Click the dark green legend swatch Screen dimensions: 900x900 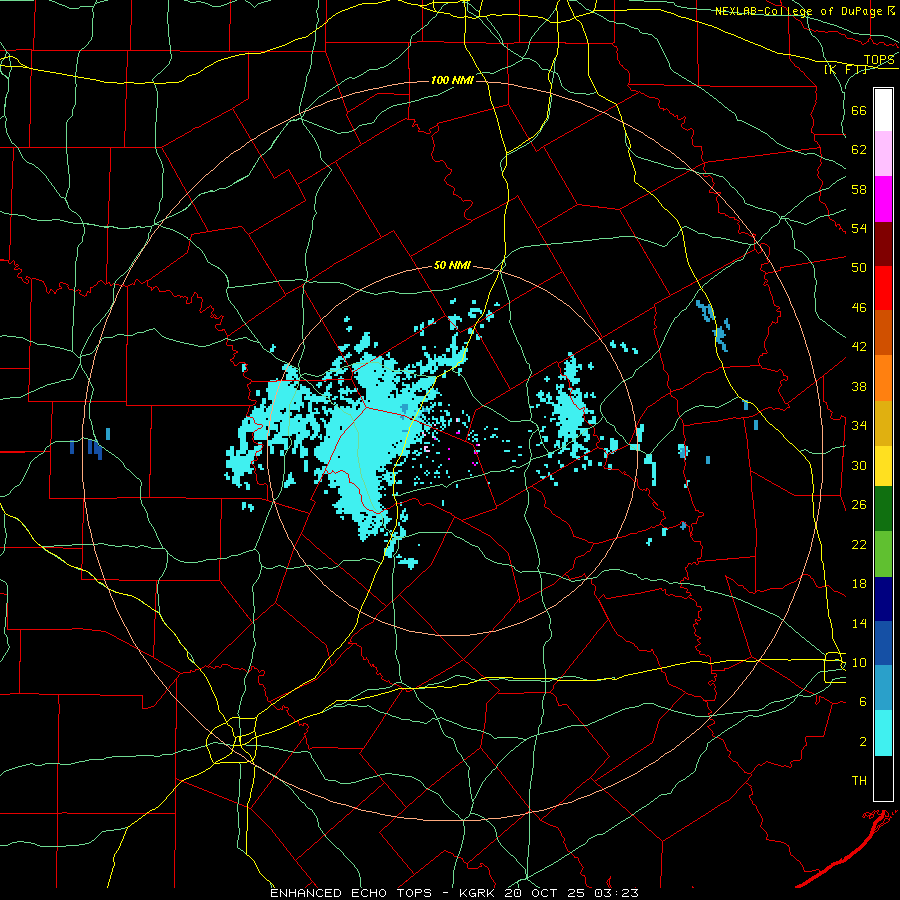tap(883, 509)
